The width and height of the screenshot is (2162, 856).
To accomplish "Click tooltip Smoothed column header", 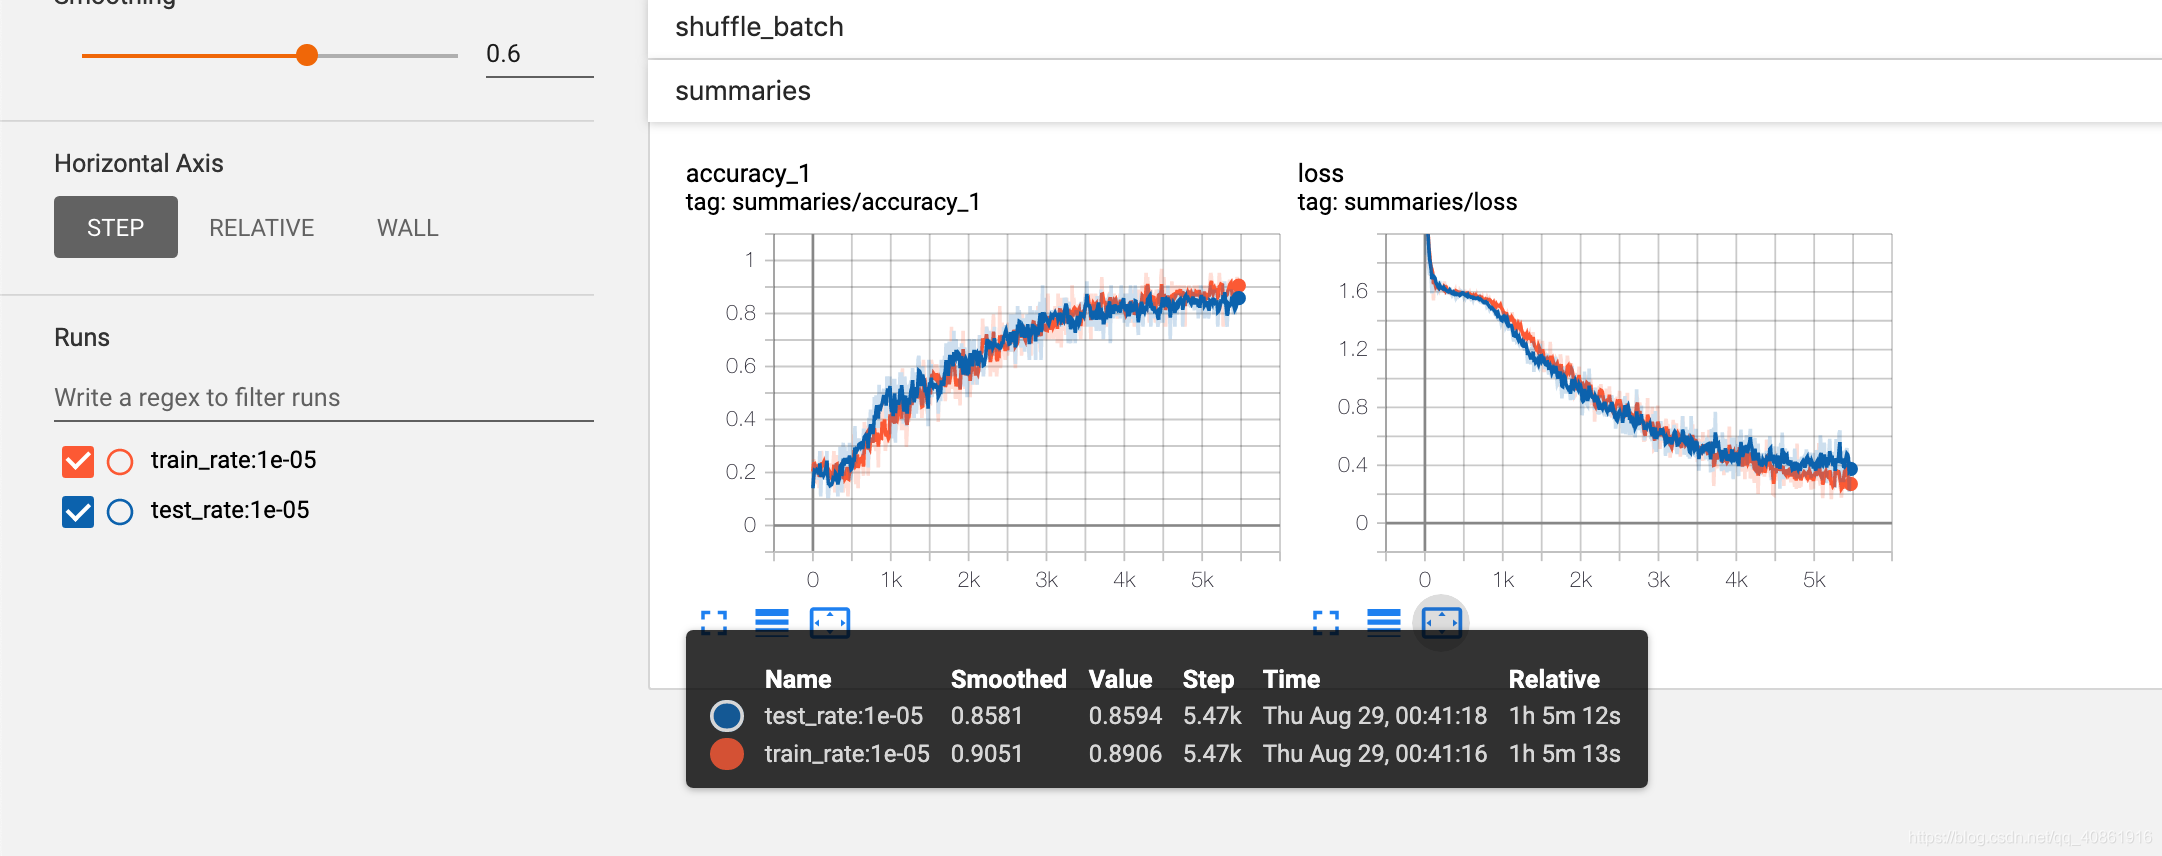I will click(x=1008, y=679).
